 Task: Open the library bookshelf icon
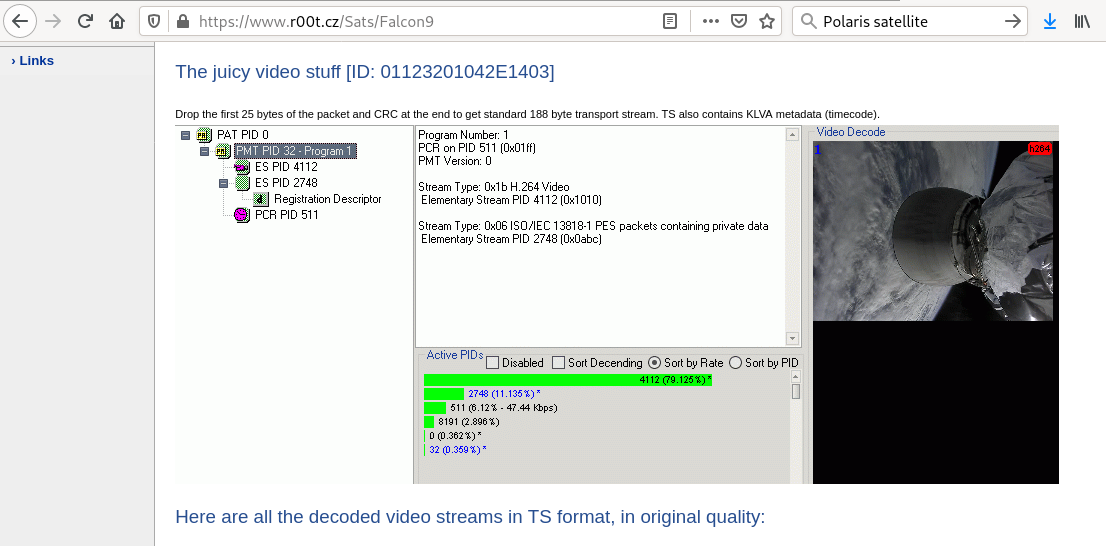(1082, 21)
